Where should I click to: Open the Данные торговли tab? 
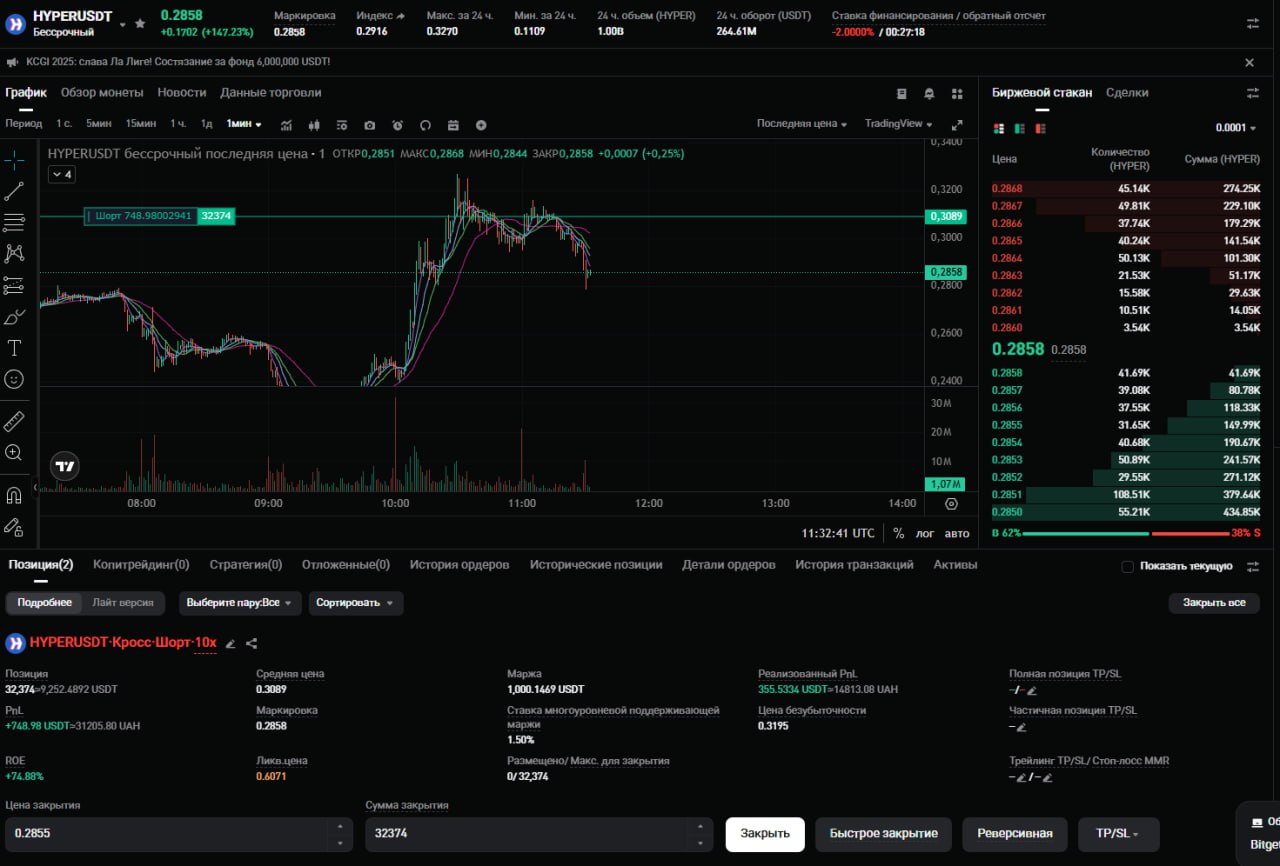tap(271, 92)
